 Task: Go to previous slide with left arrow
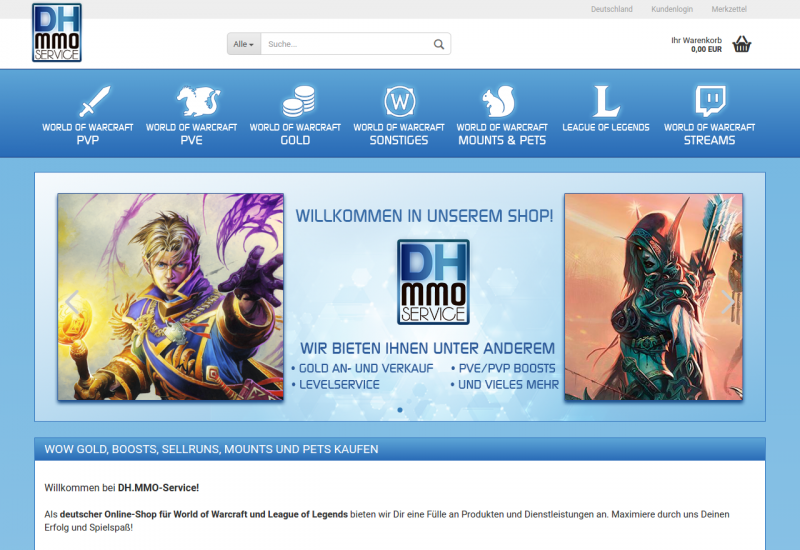click(x=70, y=298)
